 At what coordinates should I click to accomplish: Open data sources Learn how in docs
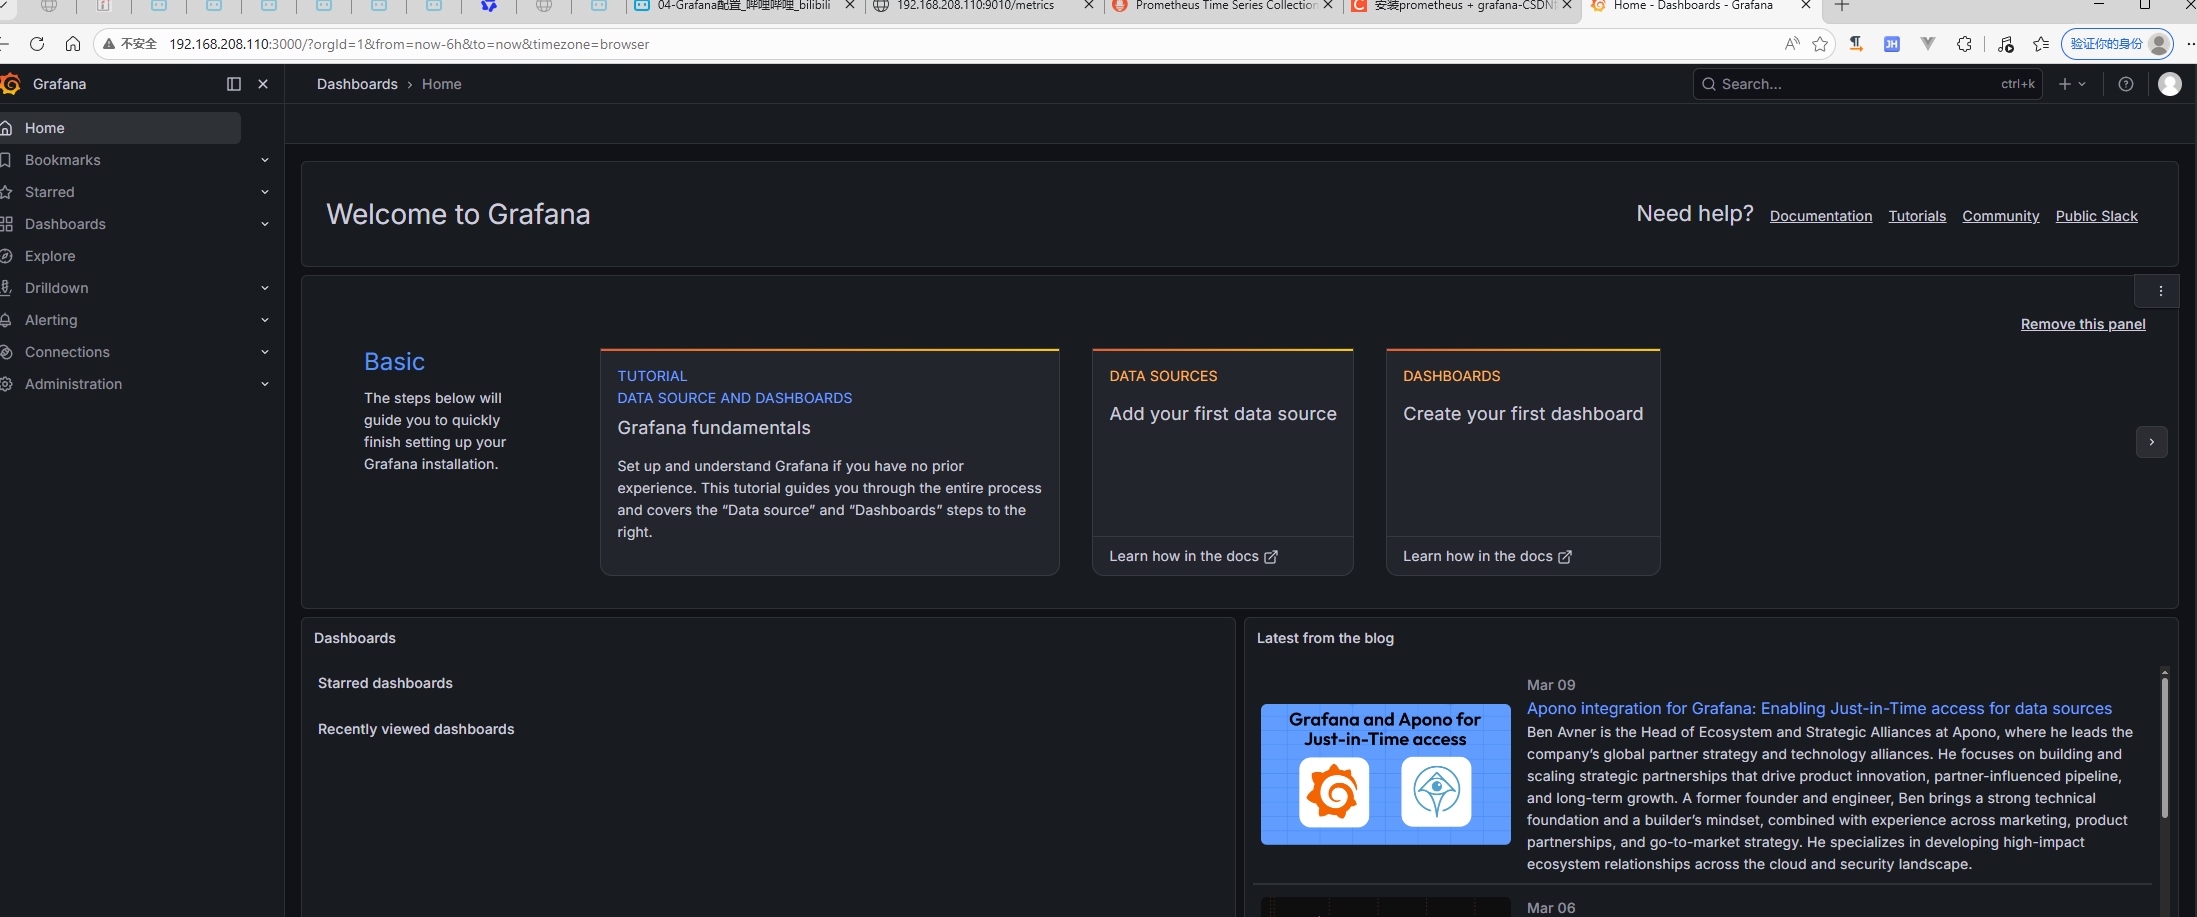point(1193,556)
